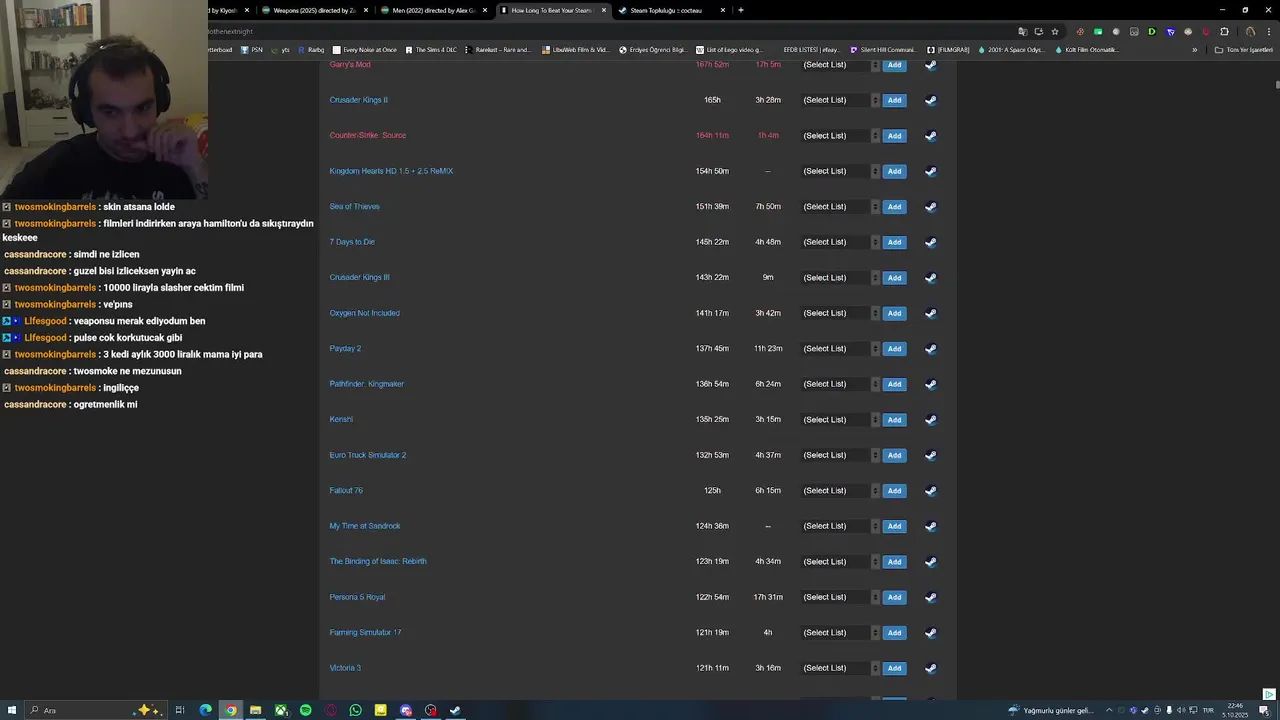Click the Windows Start button
The height and width of the screenshot is (720, 1280).
coord(12,710)
